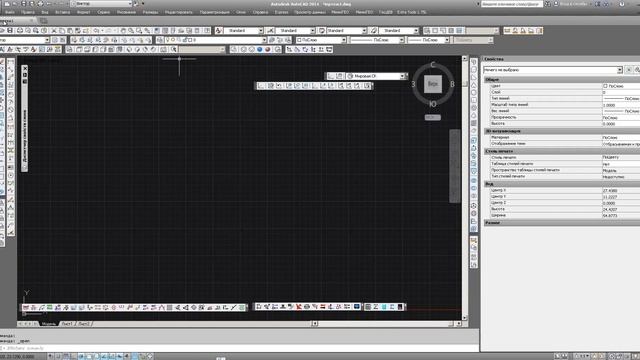Open the dimension style Standard dropdown
This screenshot has height=360, width=640.
(295, 31)
